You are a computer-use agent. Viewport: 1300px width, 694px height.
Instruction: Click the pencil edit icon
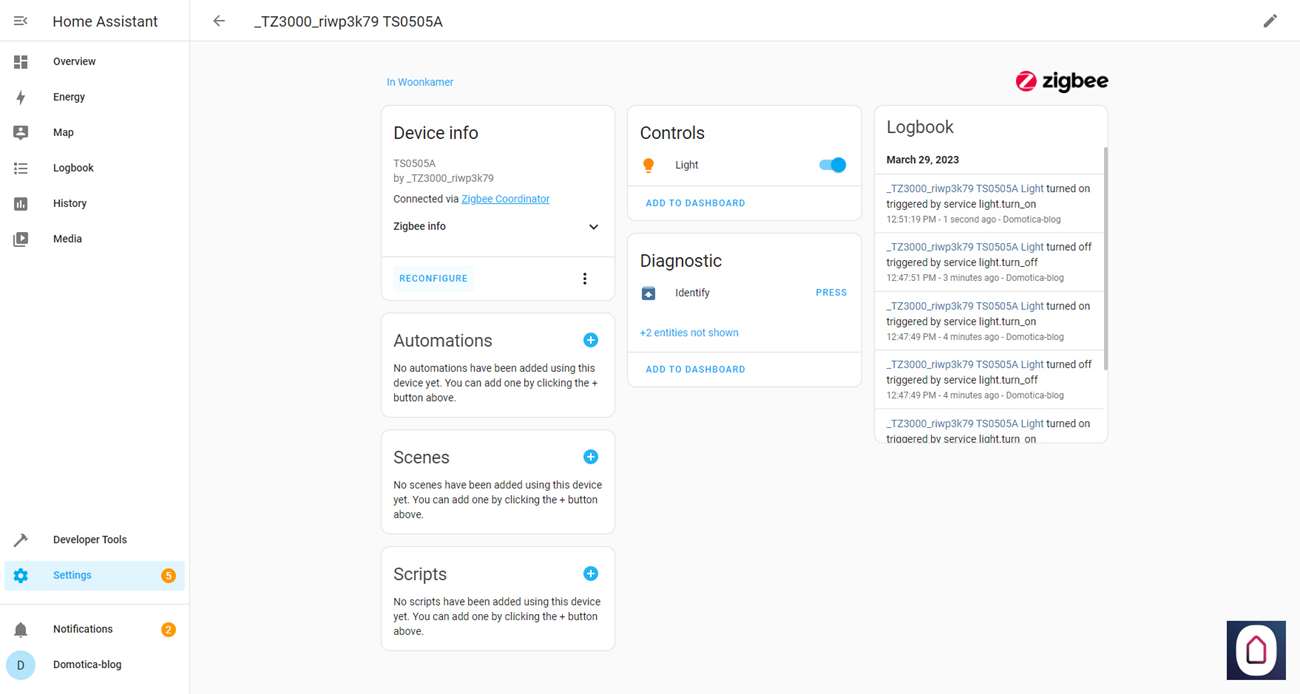1270,21
